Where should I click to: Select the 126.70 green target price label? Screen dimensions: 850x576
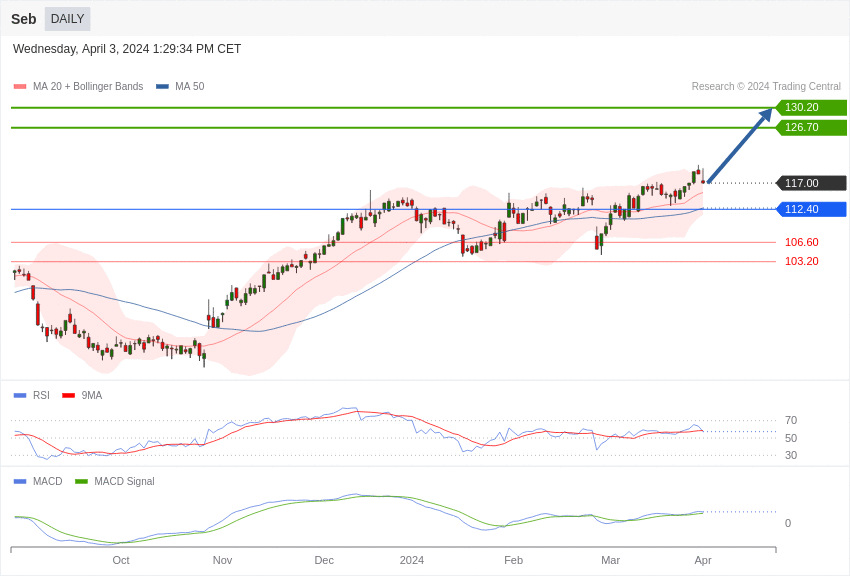[811, 127]
